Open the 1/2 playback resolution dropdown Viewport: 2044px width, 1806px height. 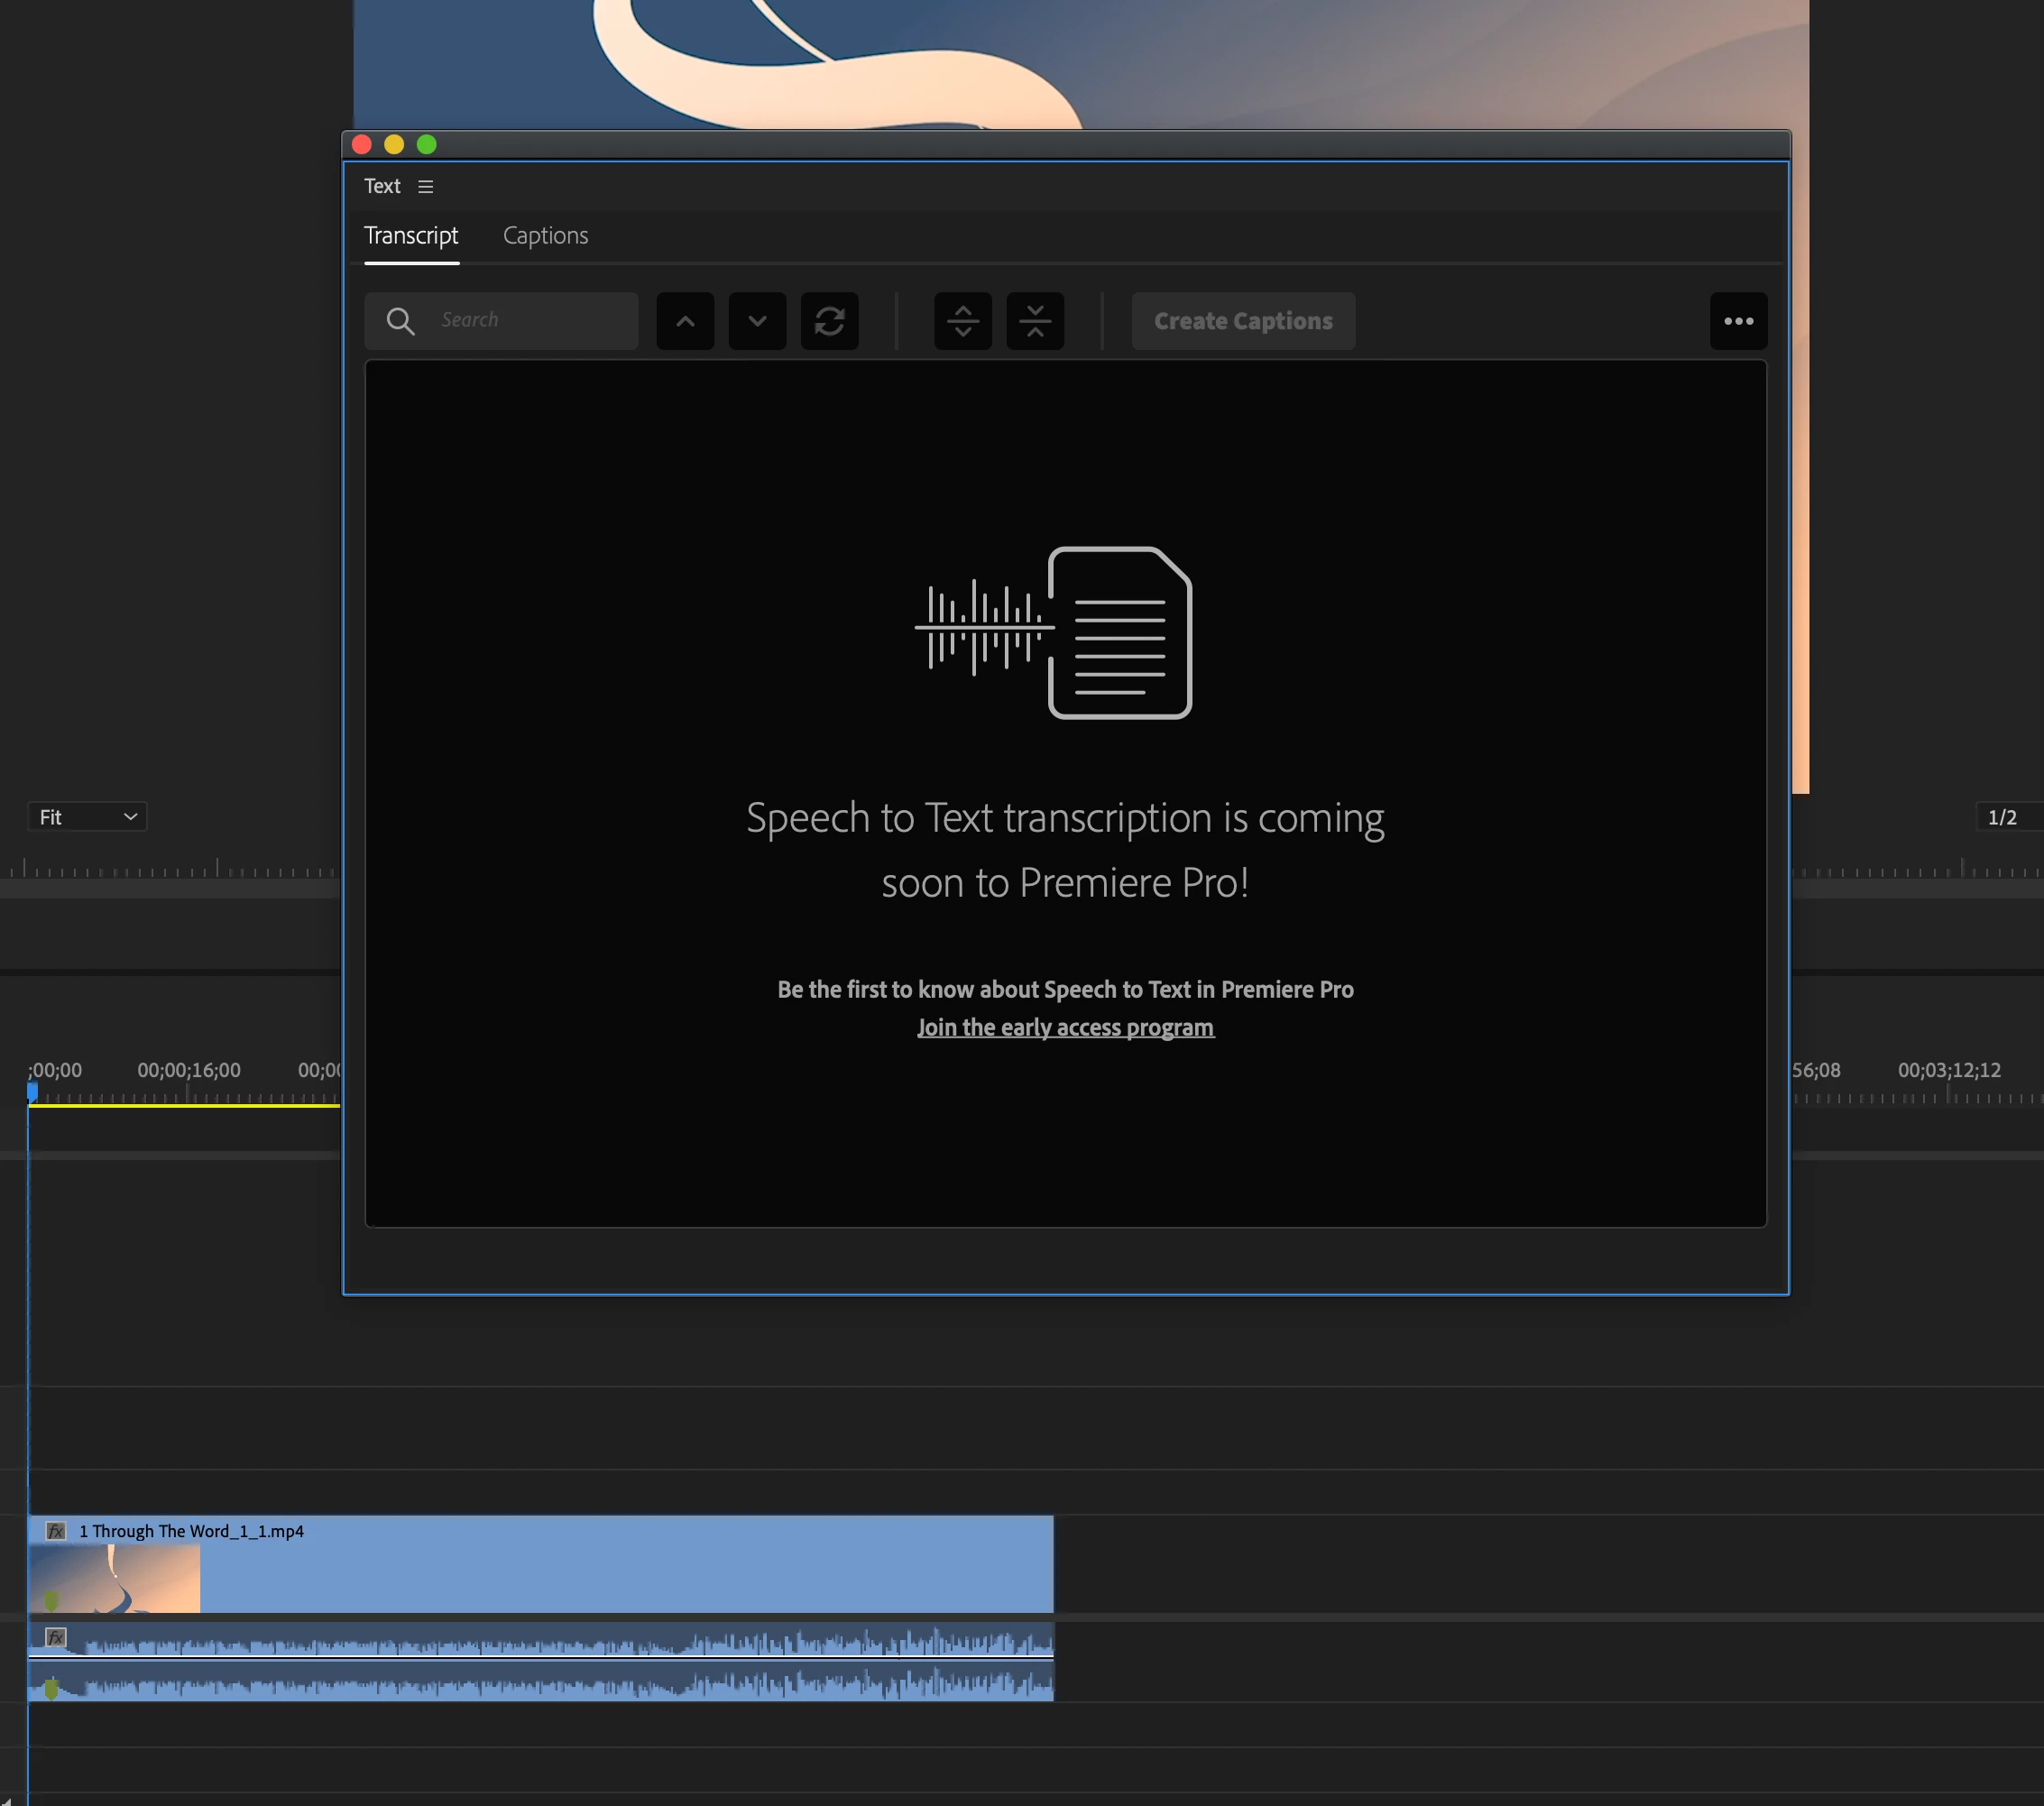tap(2002, 817)
